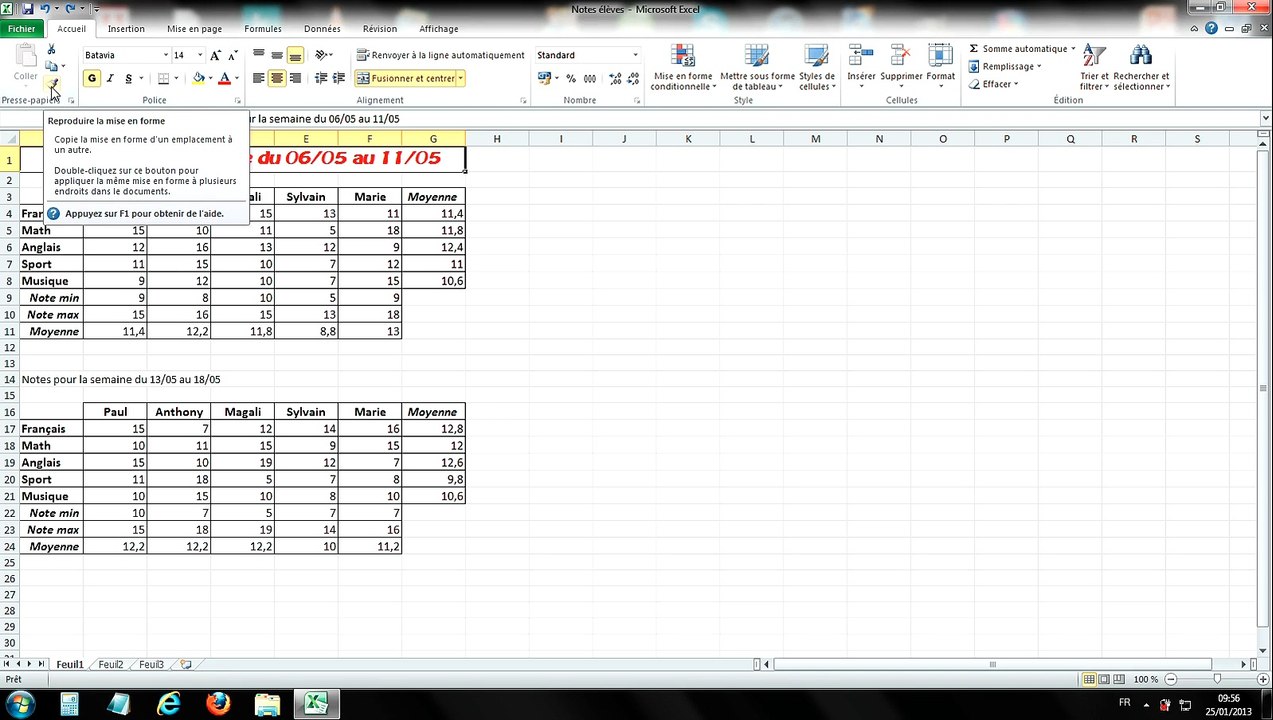
Task: Click the accounting number format icon
Action: click(x=545, y=78)
